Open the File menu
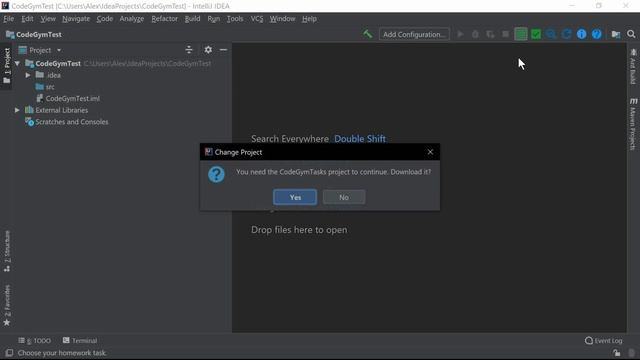This screenshot has height=360, width=640. [x=9, y=19]
